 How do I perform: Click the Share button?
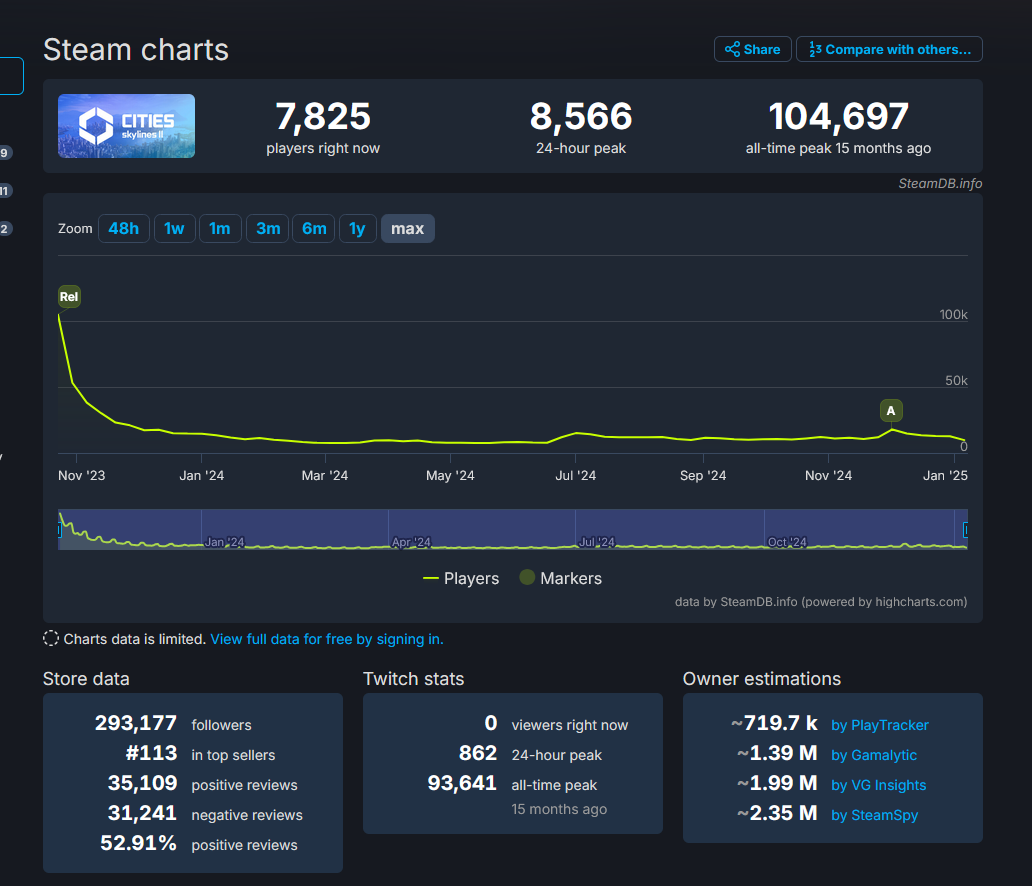[752, 49]
